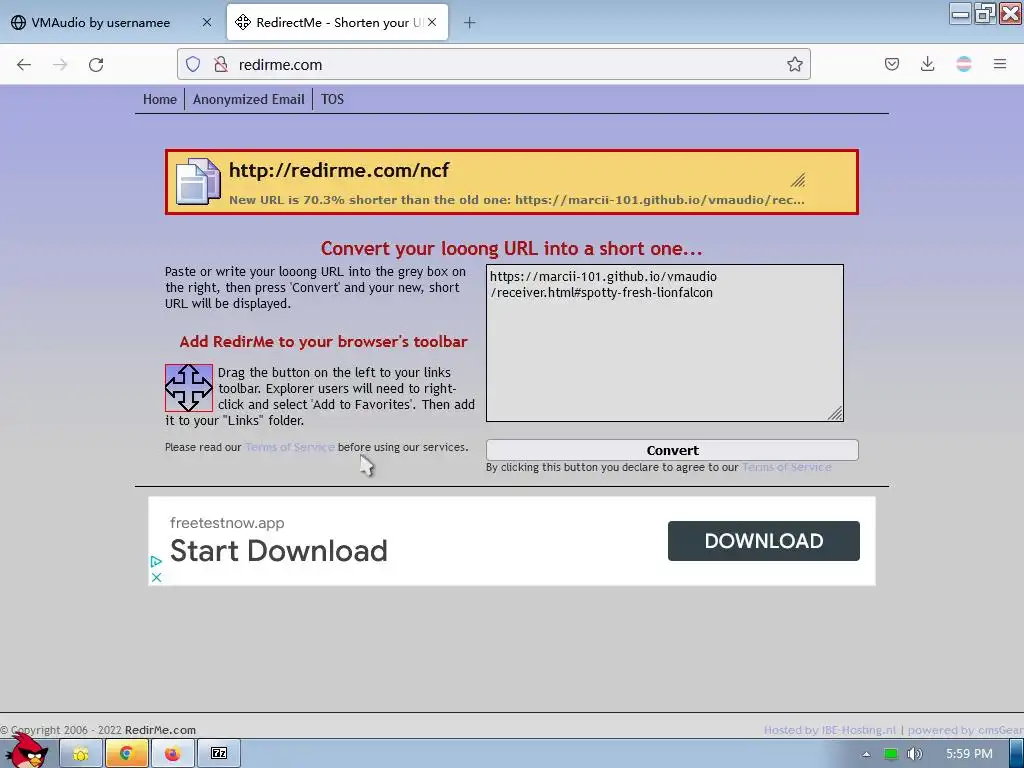Image resolution: width=1024 pixels, height=768 pixels.
Task: Open Terms of Service link below Convert
Action: click(x=787, y=468)
